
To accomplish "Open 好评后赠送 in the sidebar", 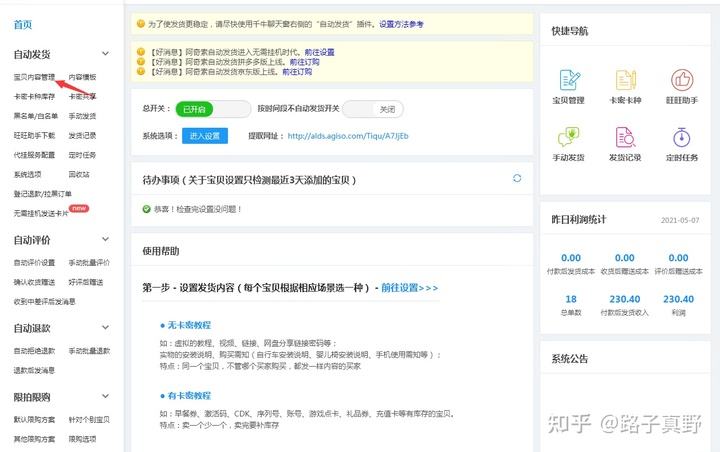I will click(86, 282).
